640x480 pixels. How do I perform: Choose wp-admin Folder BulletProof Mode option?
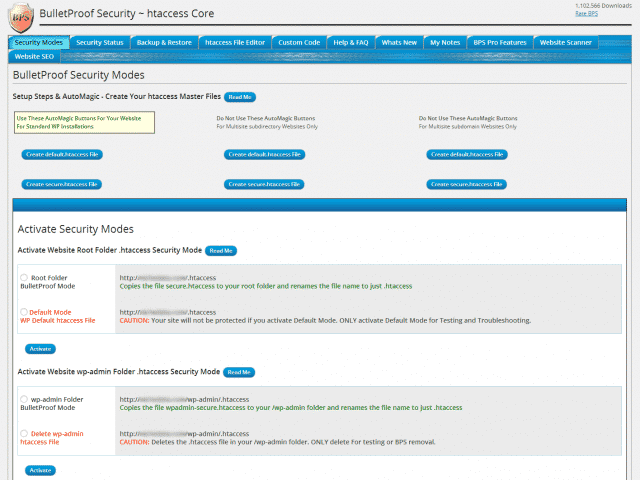[24, 399]
